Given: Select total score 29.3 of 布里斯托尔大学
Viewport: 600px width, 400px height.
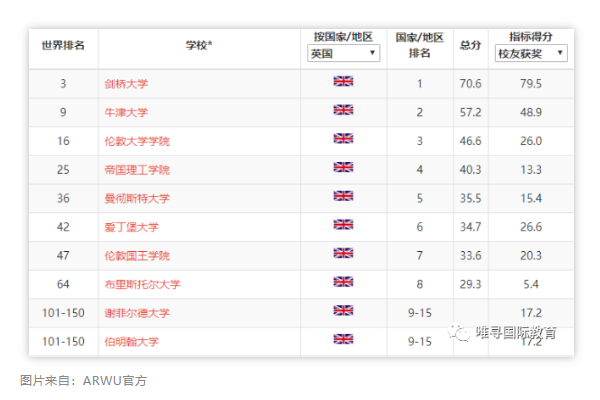Looking at the screenshot, I should coord(470,284).
